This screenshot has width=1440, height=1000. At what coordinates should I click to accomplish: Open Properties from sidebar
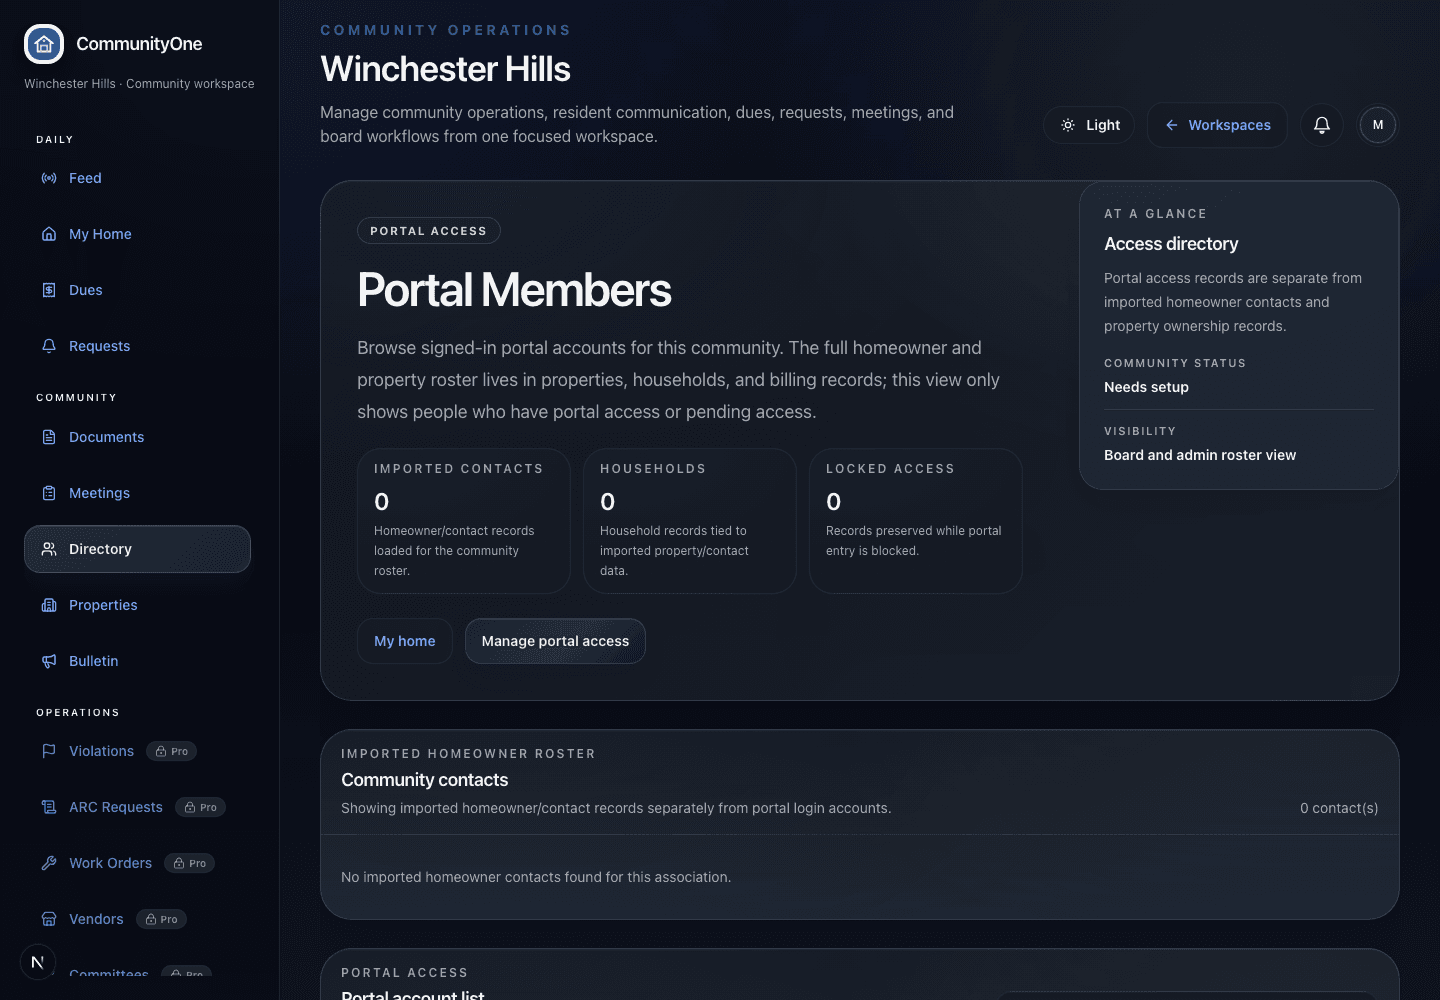pyautogui.click(x=137, y=605)
